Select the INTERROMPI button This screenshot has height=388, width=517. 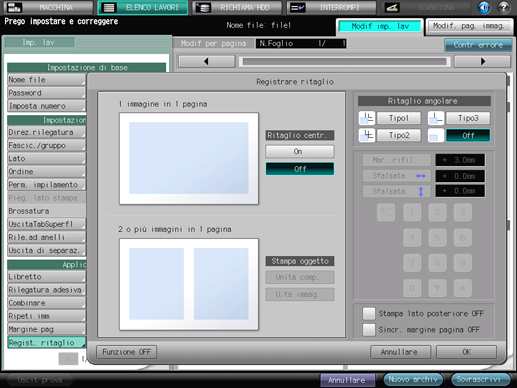331,7
